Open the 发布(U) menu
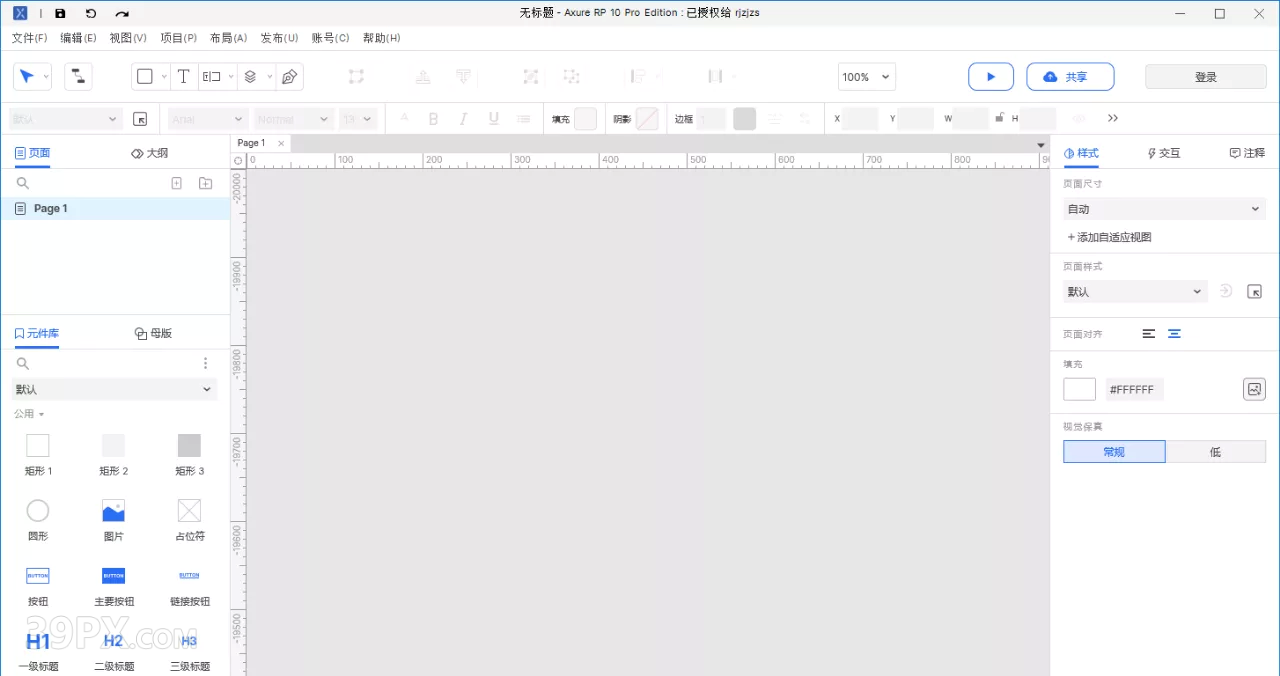The width and height of the screenshot is (1280, 676). click(279, 38)
